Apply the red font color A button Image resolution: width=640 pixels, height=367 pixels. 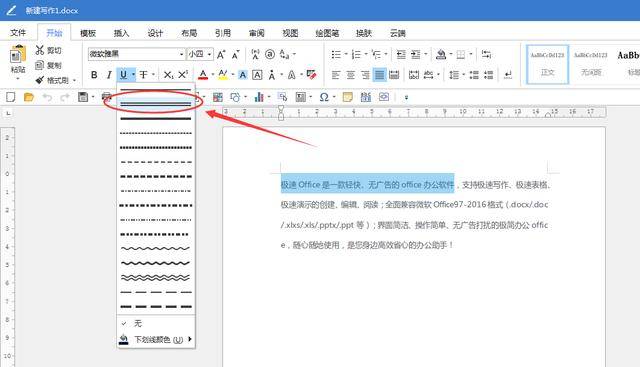[x=203, y=75]
